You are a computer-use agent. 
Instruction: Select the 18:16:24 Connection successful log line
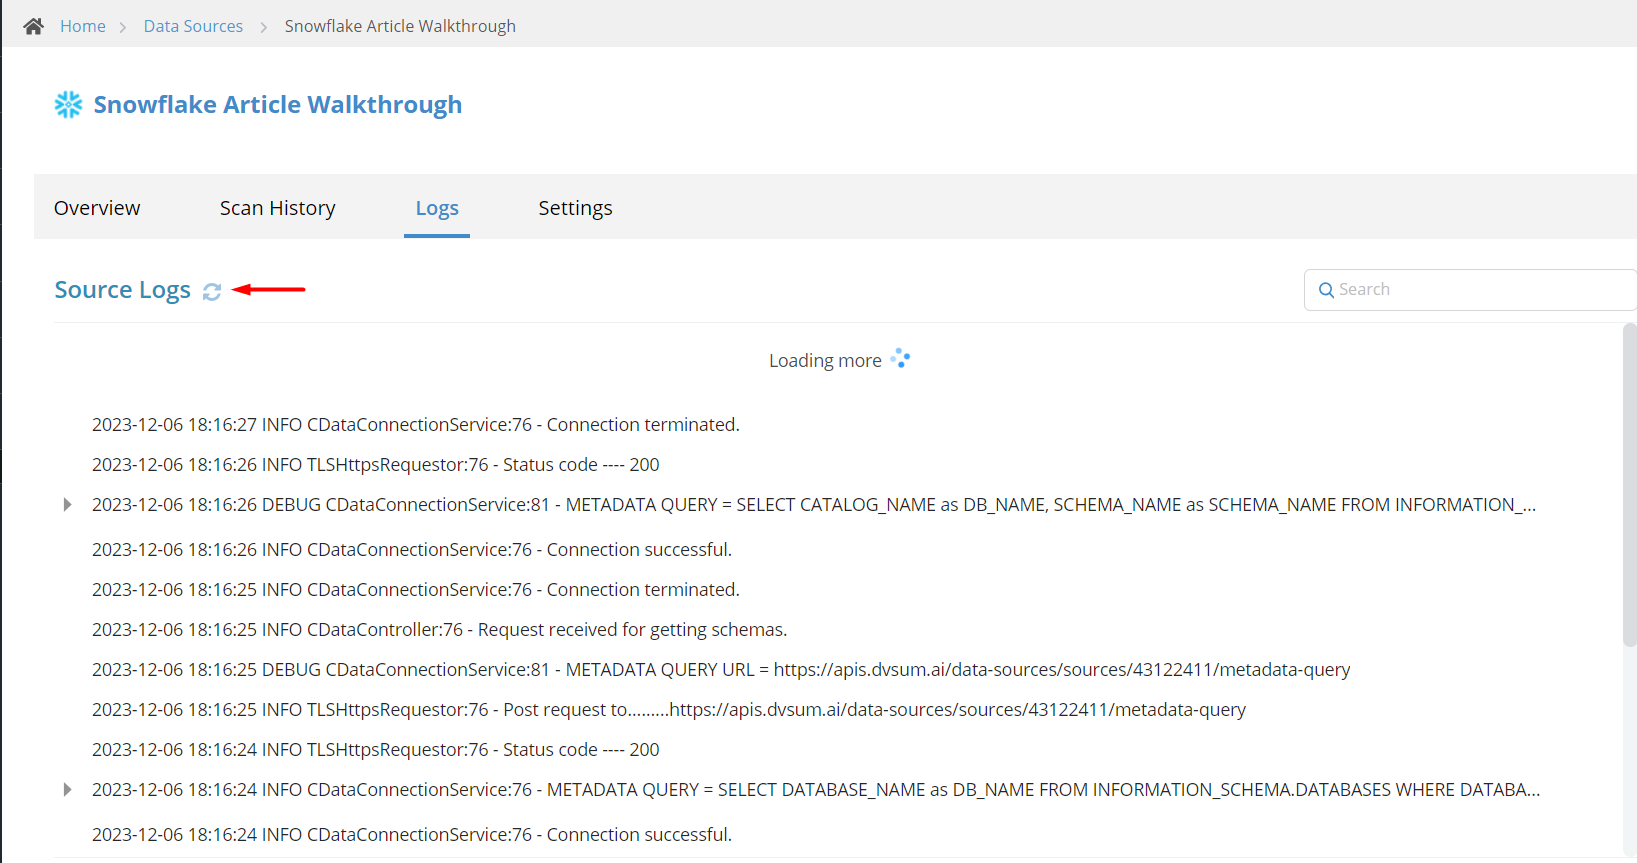(x=412, y=835)
